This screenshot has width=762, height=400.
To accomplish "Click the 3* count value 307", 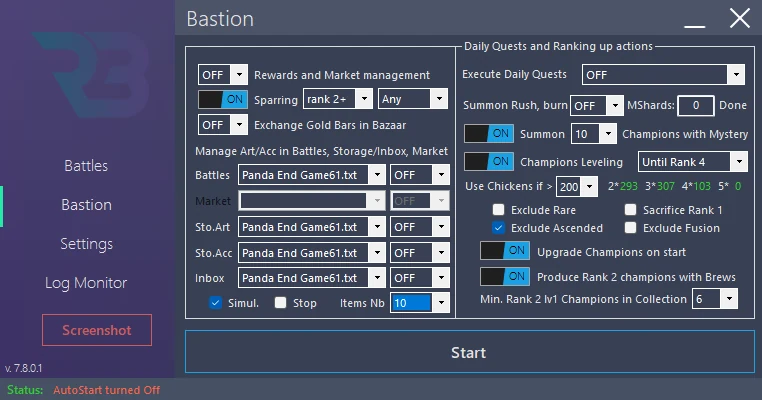I will 666,187.
